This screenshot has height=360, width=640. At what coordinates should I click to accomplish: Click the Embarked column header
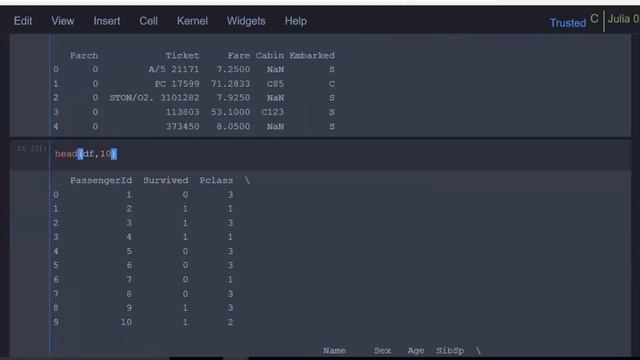pos(312,56)
